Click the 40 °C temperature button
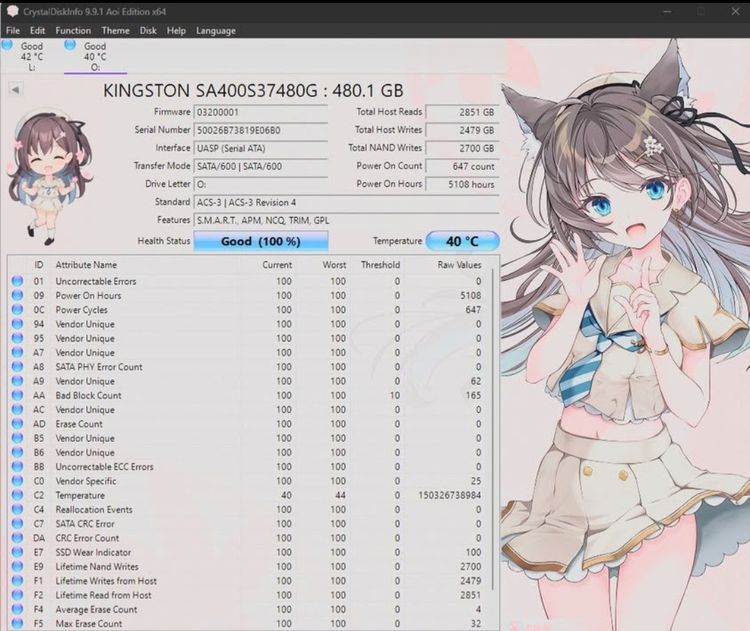 click(463, 241)
